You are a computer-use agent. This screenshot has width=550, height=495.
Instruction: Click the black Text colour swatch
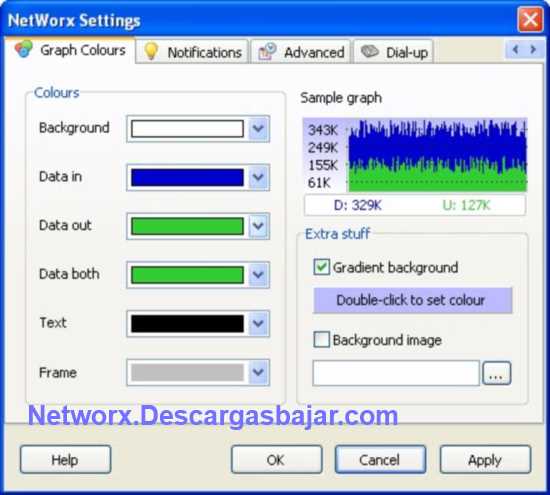(187, 323)
